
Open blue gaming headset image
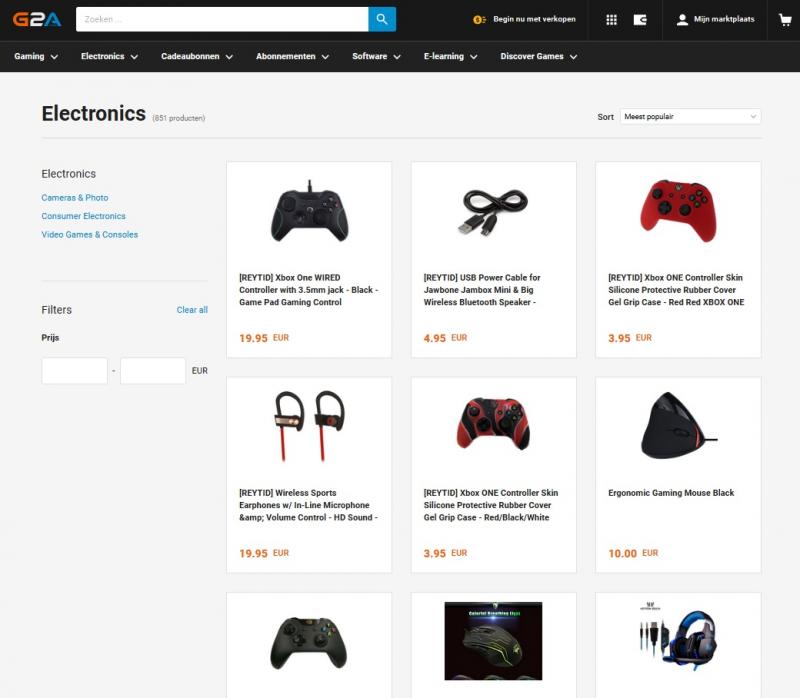click(x=678, y=637)
